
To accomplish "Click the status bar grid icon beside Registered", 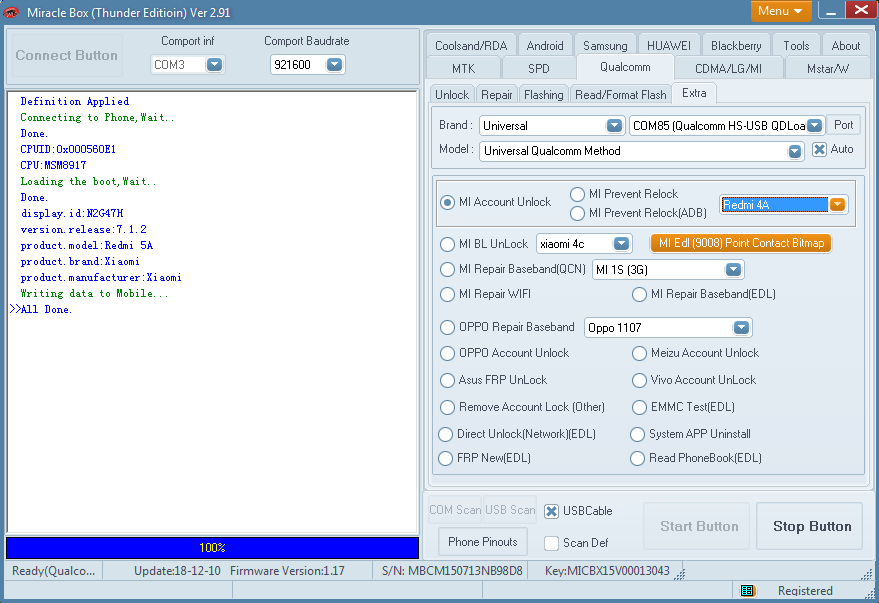I will (747, 590).
